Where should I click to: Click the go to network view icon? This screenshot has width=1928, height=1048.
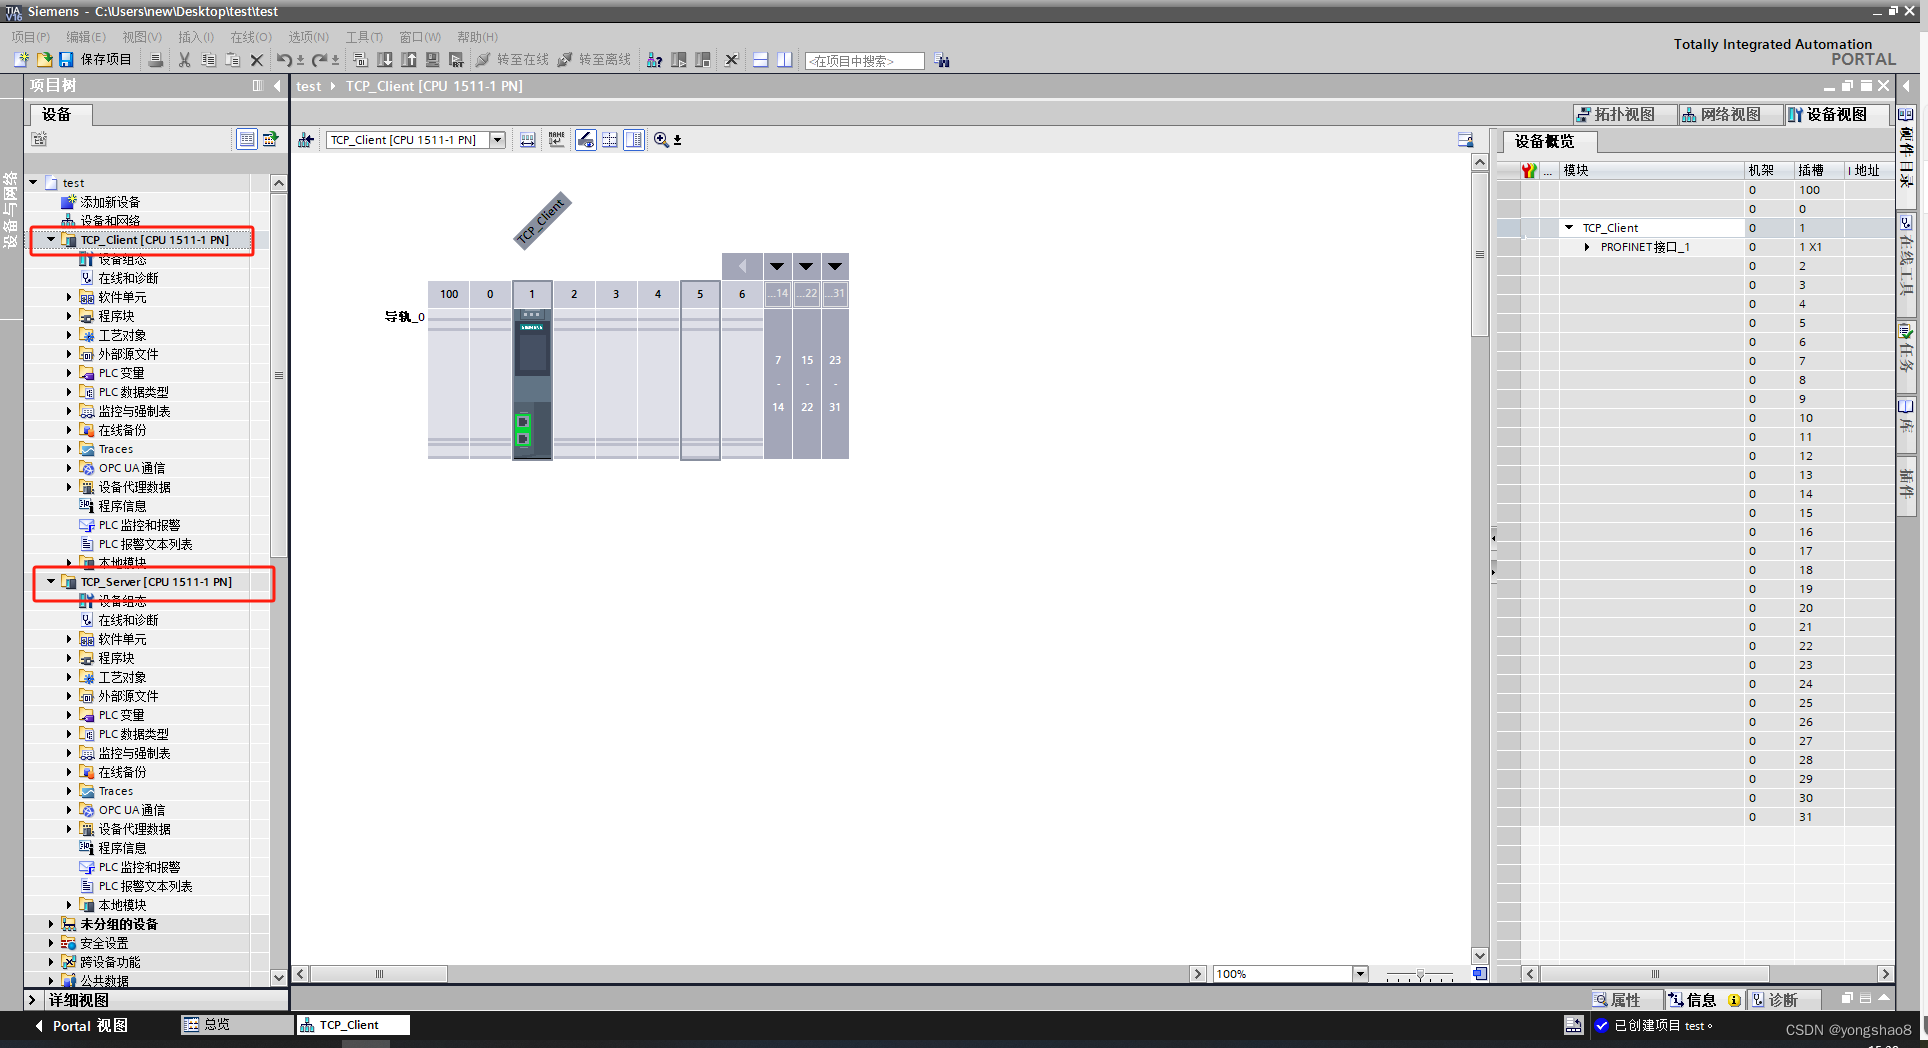click(x=306, y=140)
